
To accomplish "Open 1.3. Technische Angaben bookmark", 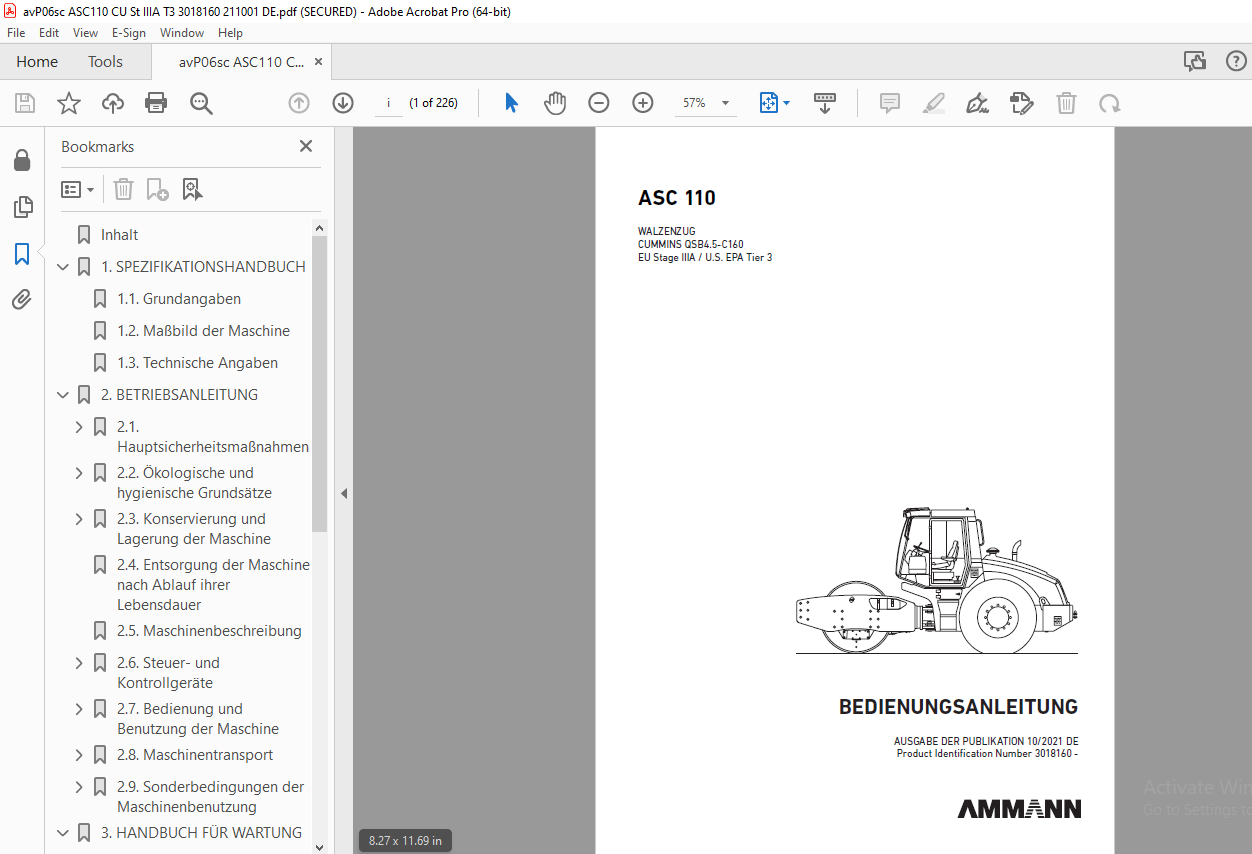I will point(198,363).
